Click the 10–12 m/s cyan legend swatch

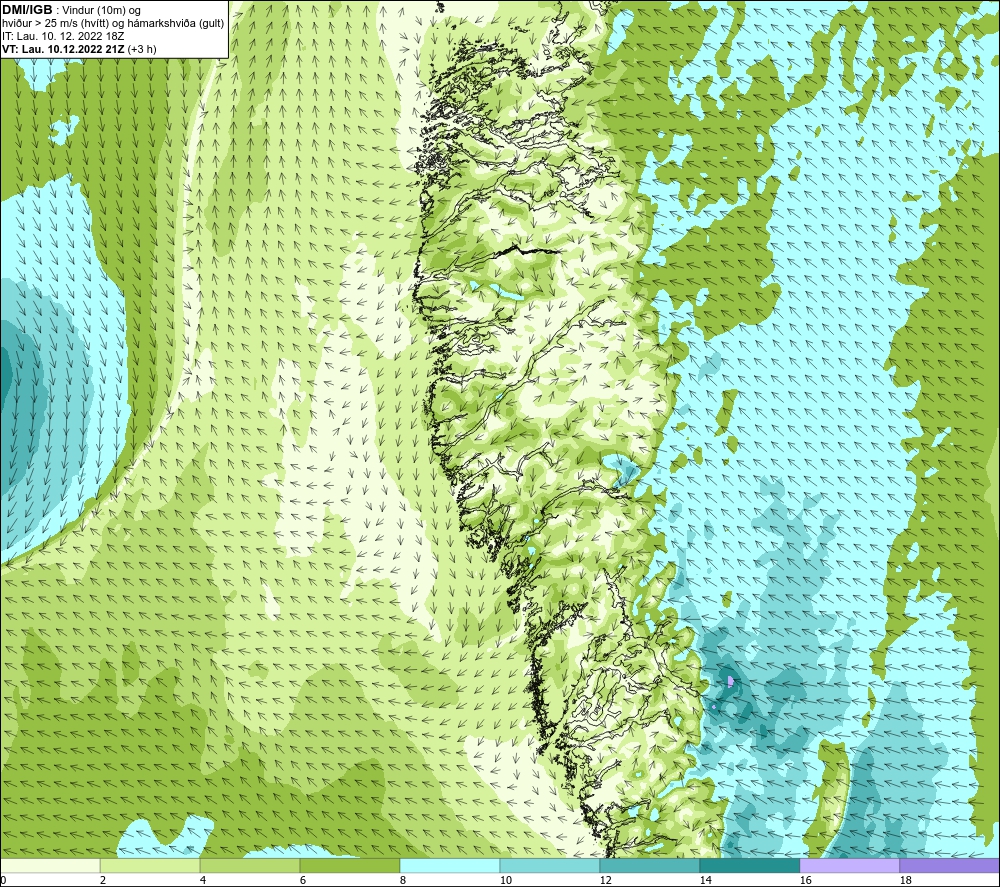coord(549,865)
